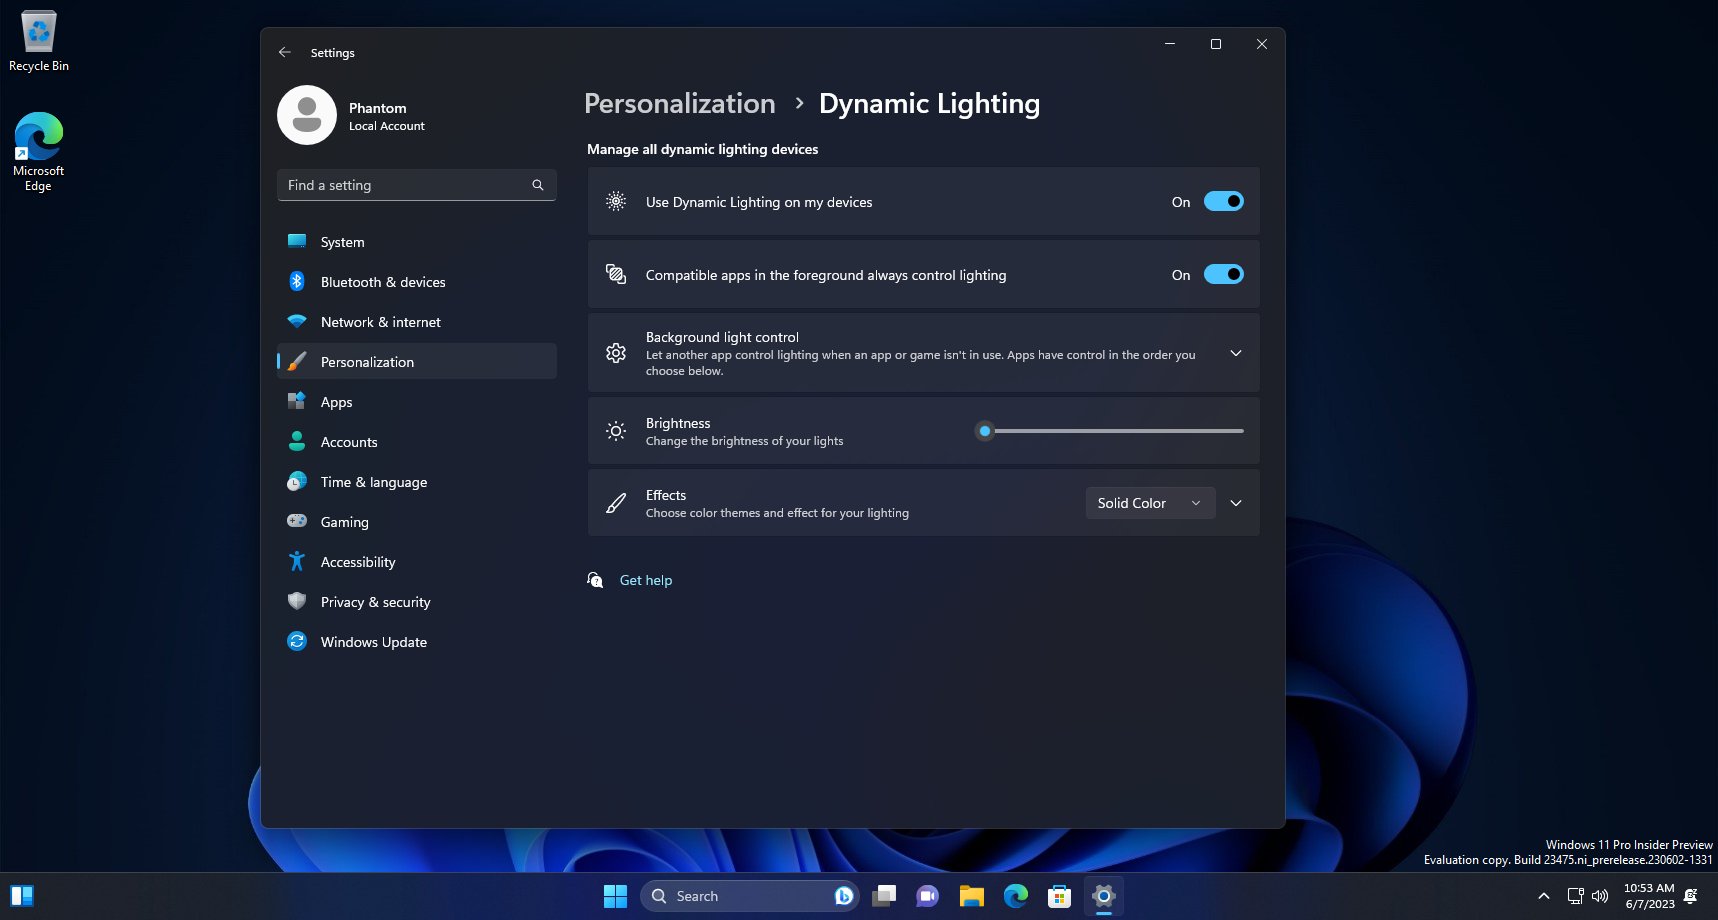Click Personalization breadcrumb in header
The height and width of the screenshot is (920, 1718).
680,104
